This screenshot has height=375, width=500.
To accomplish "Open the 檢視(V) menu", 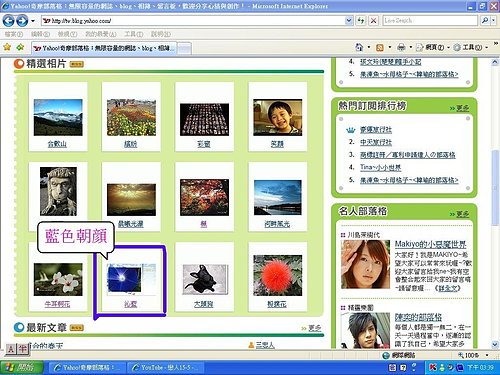I will pyautogui.click(x=67, y=34).
